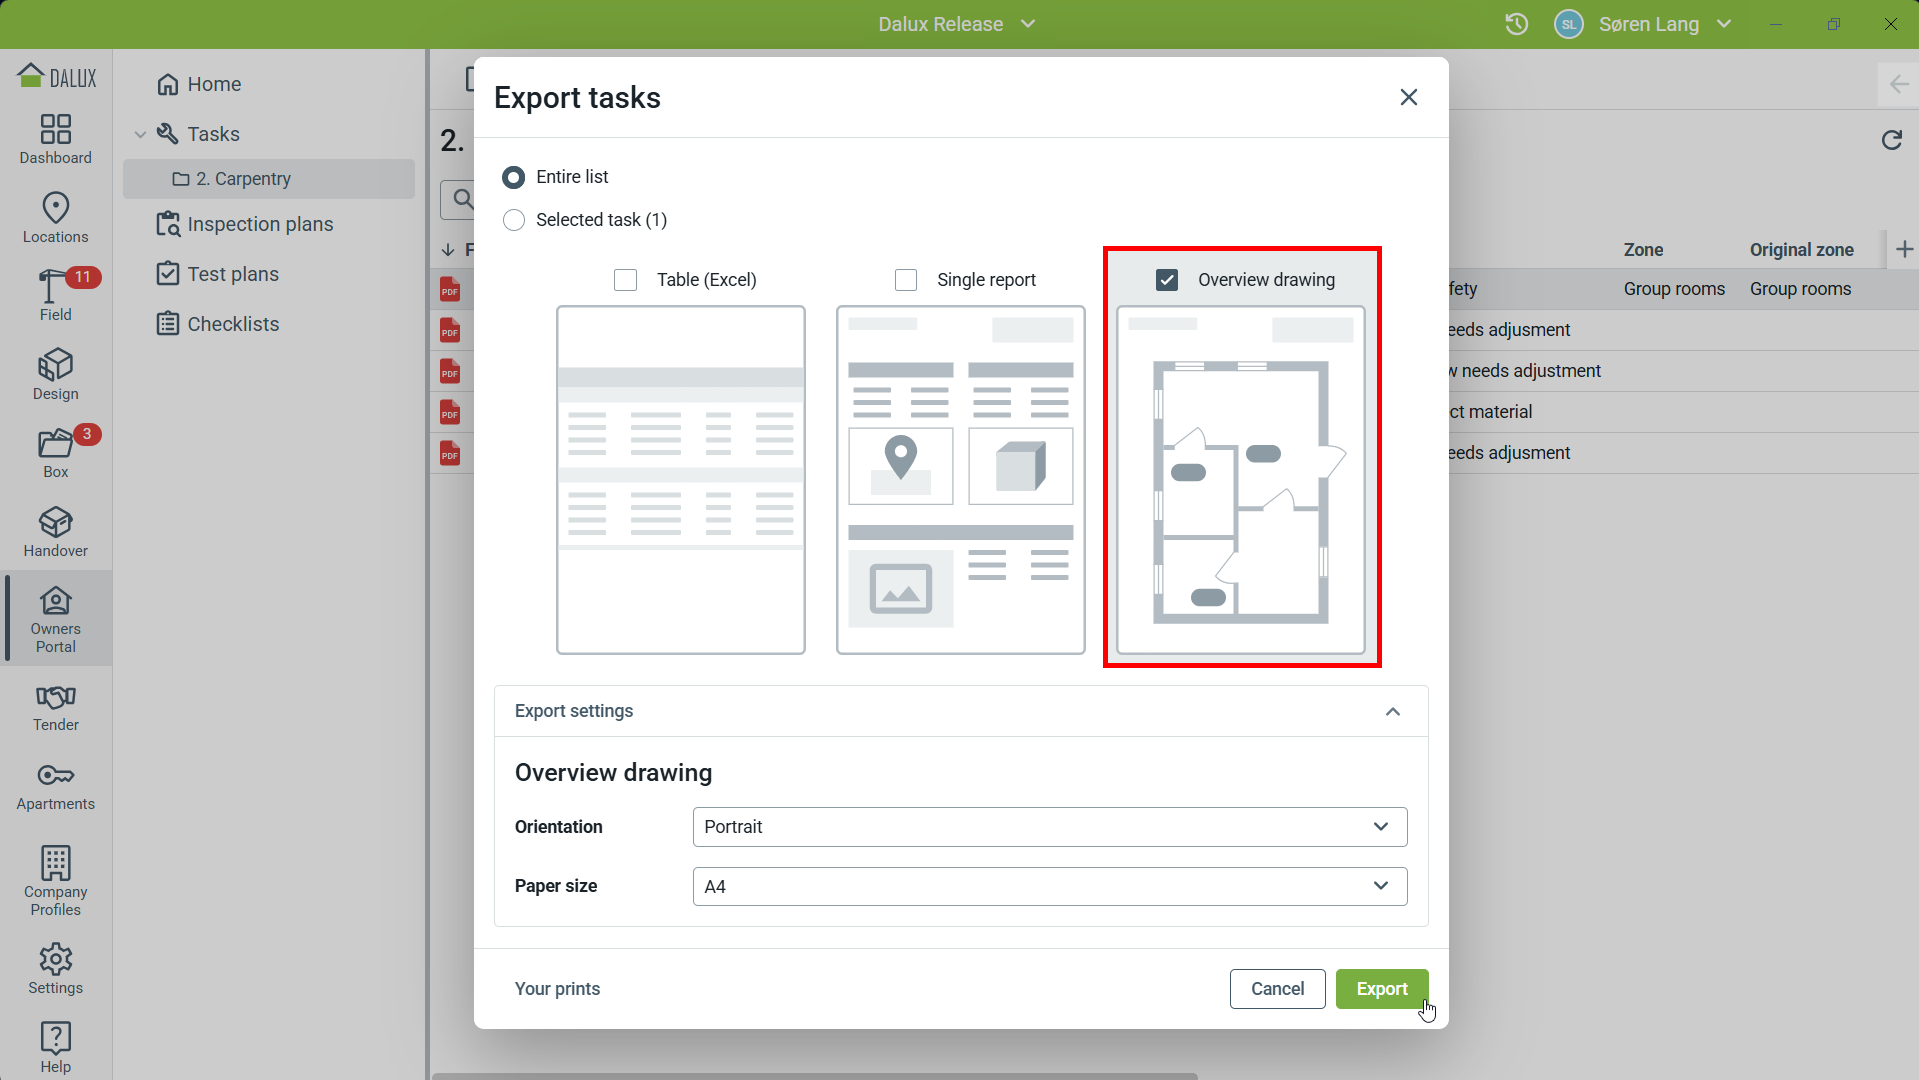1919x1080 pixels.
Task: Open the Box module
Action: 56,453
